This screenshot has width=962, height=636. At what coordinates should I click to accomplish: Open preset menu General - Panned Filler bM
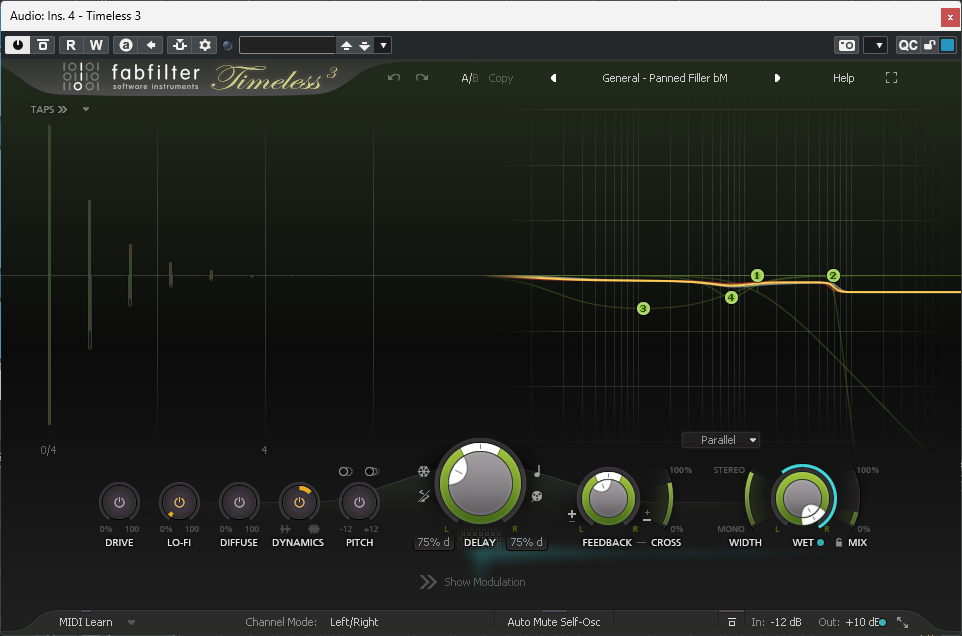[664, 78]
